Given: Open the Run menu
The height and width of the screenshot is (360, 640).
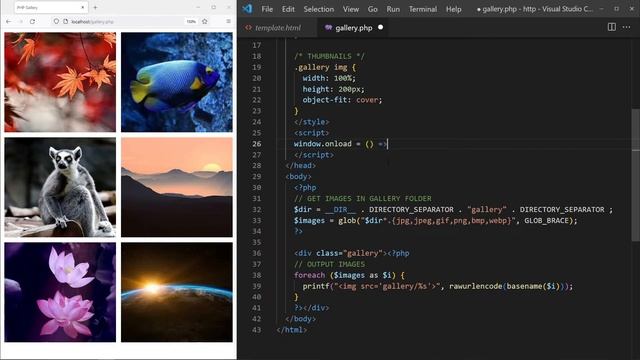Looking at the screenshot, I should (x=393, y=9).
